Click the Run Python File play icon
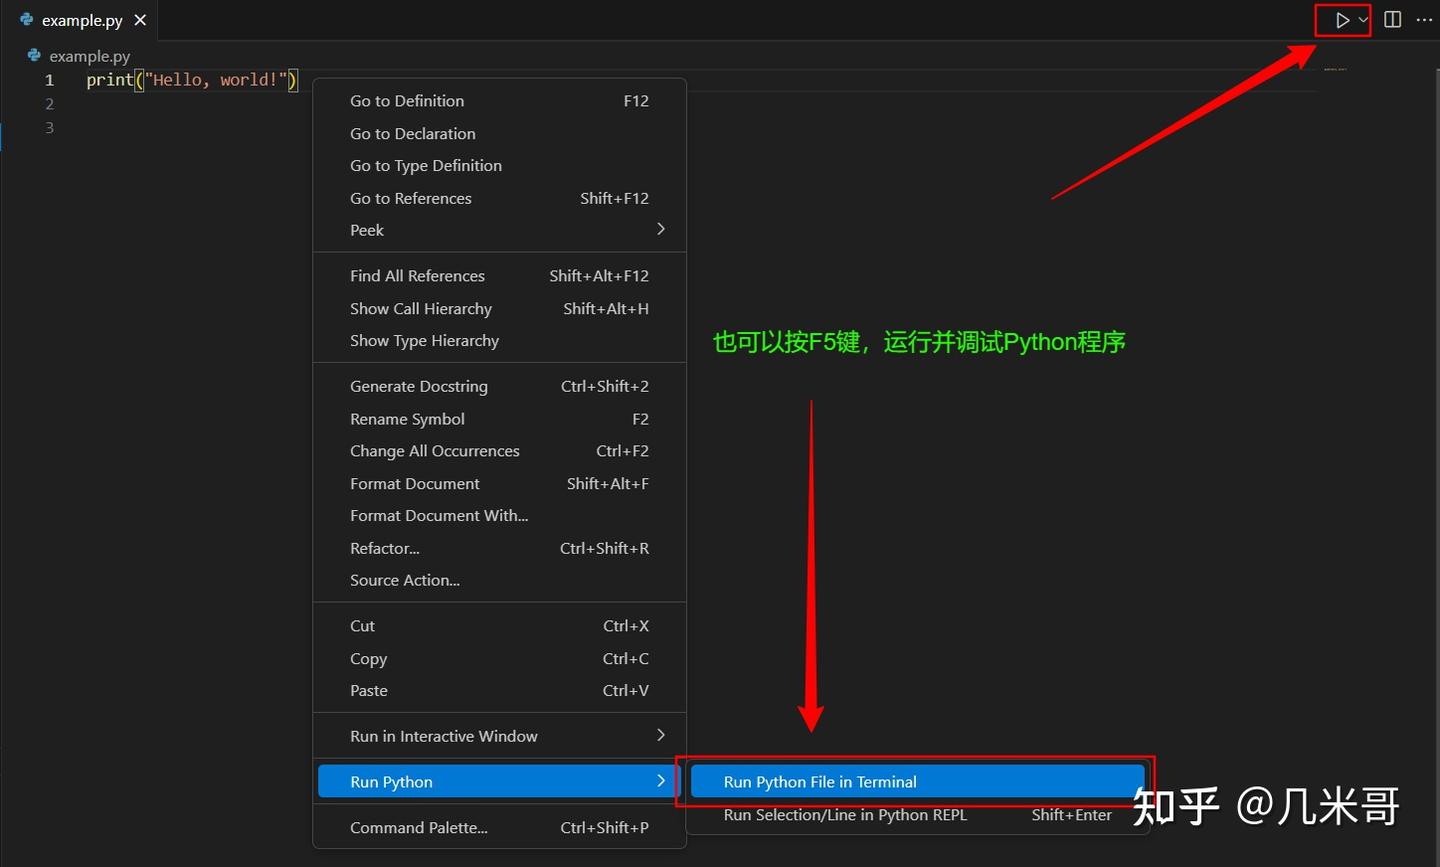The image size is (1440, 867). pyautogui.click(x=1342, y=20)
